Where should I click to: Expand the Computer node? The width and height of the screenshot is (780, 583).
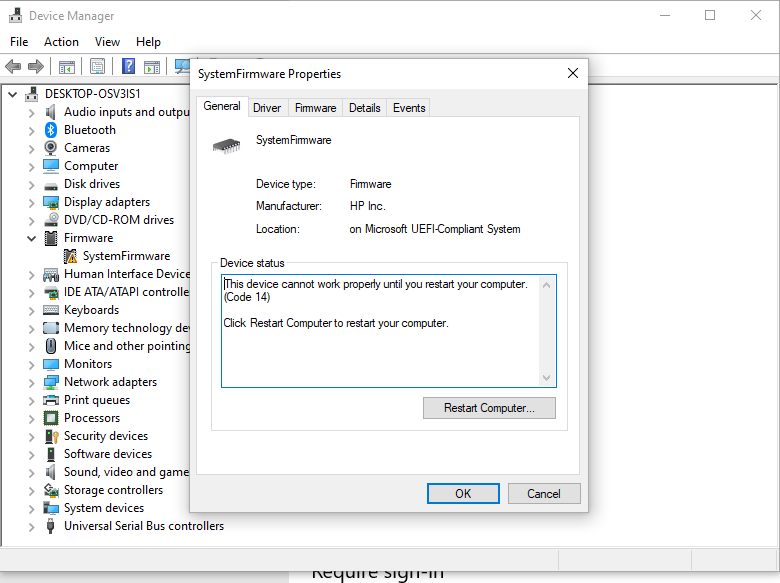pyautogui.click(x=31, y=167)
